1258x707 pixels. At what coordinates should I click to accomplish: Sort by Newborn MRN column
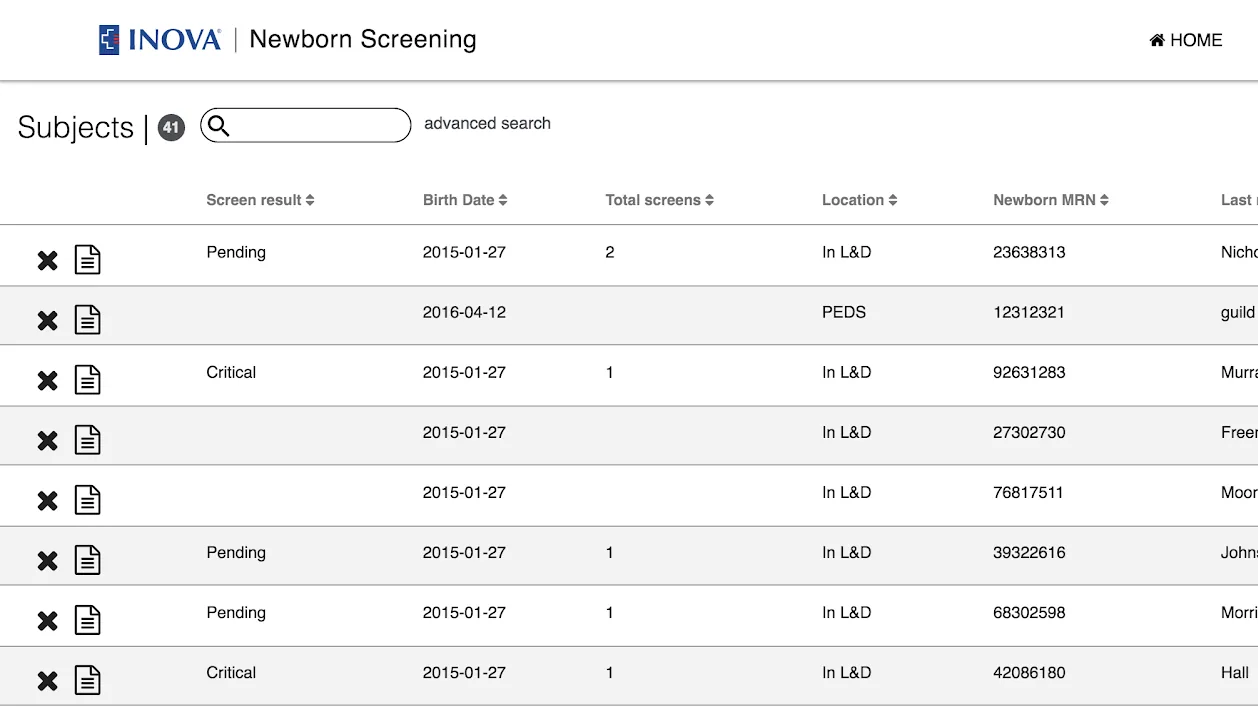pos(1051,200)
